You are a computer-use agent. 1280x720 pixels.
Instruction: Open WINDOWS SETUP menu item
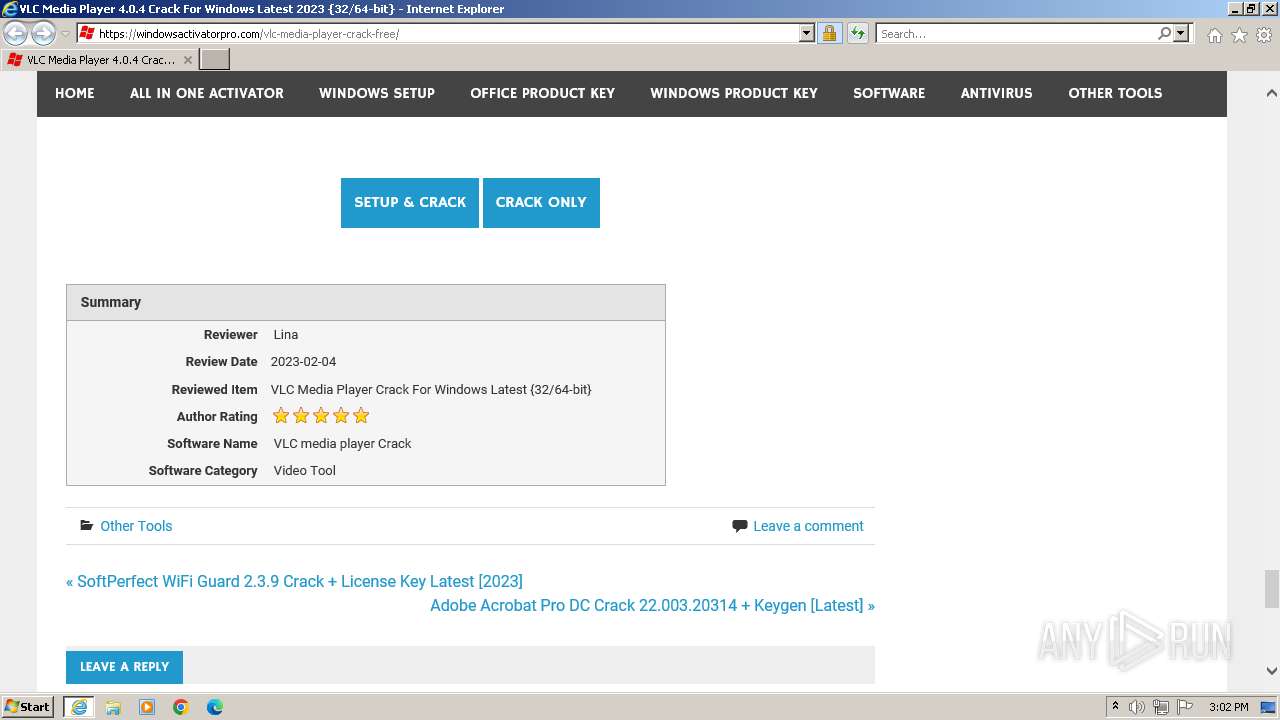(377, 93)
